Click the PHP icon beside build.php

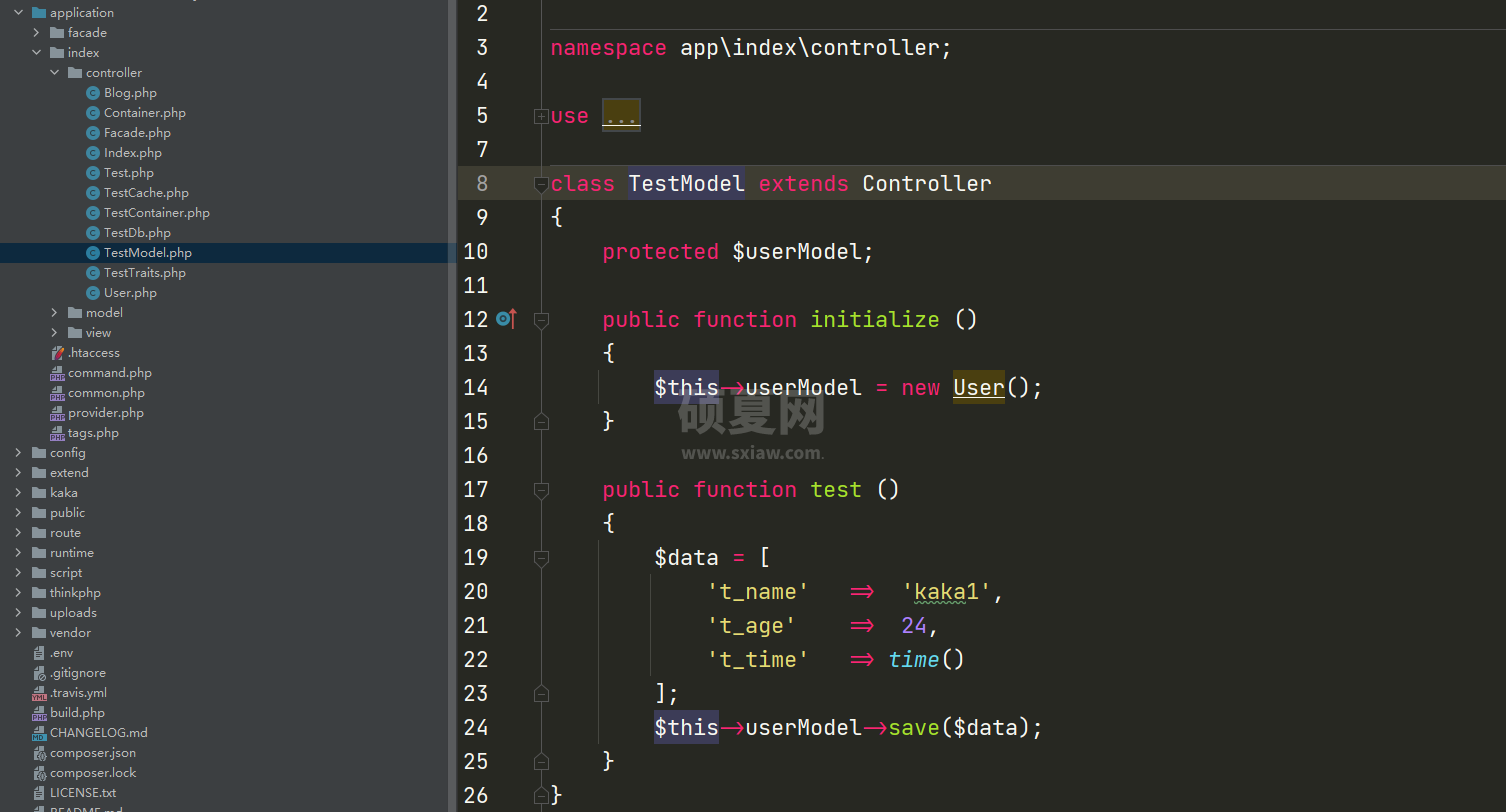click(39, 713)
